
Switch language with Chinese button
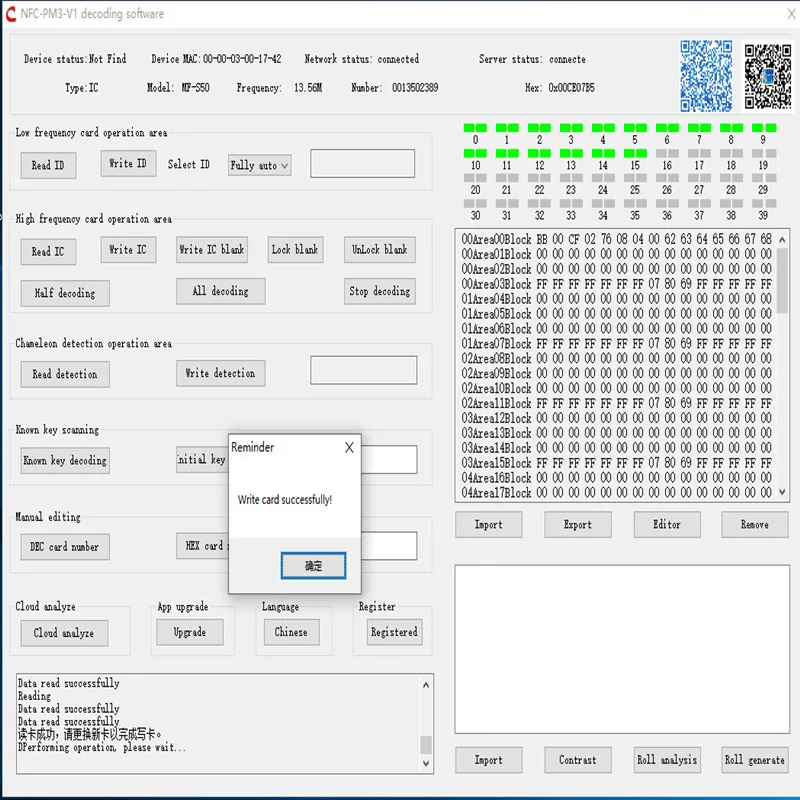click(292, 632)
